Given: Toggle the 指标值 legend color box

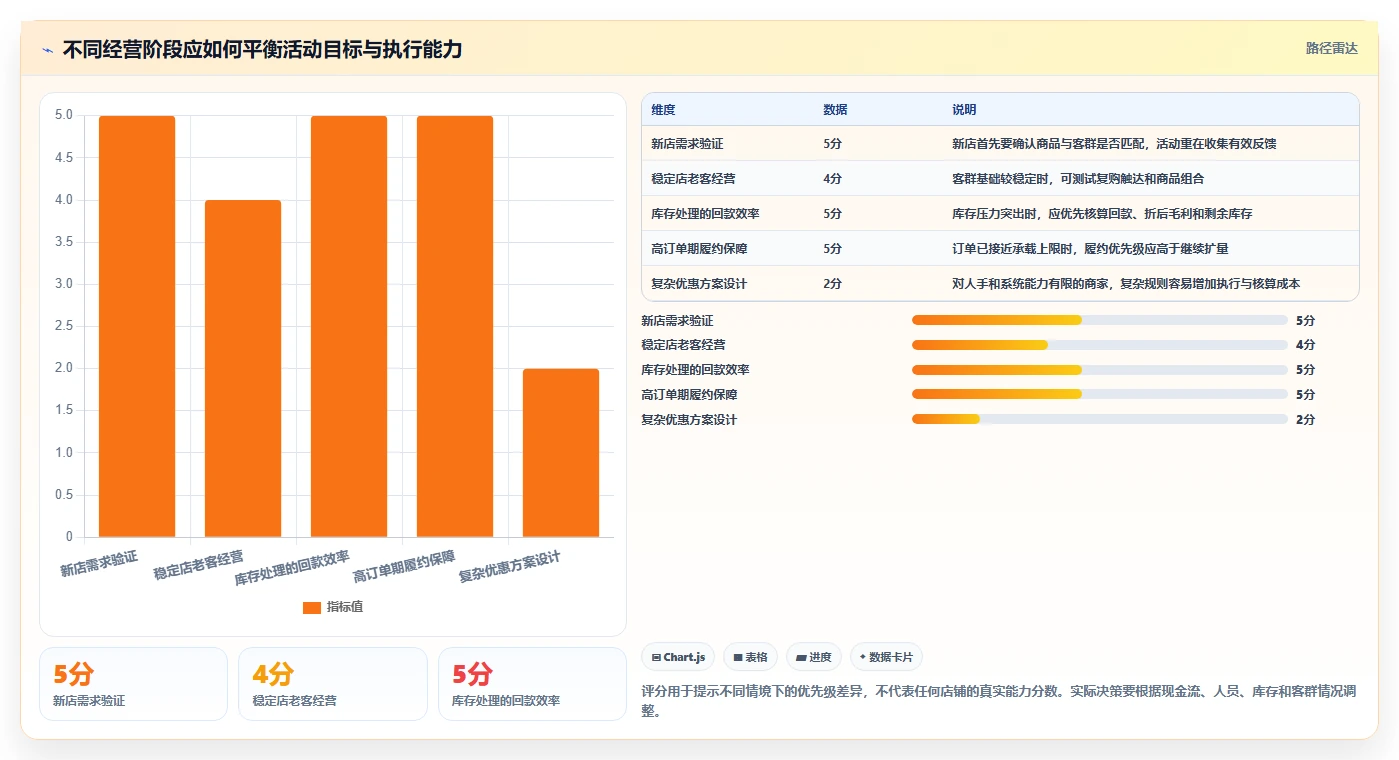Looking at the screenshot, I should [312, 607].
